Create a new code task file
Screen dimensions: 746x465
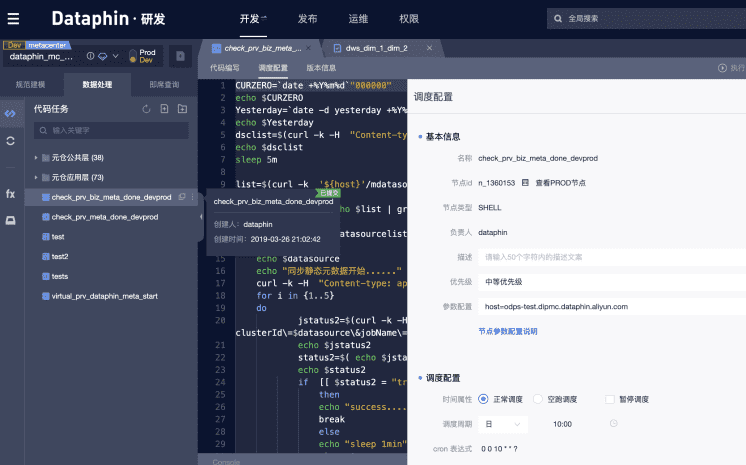click(164, 109)
